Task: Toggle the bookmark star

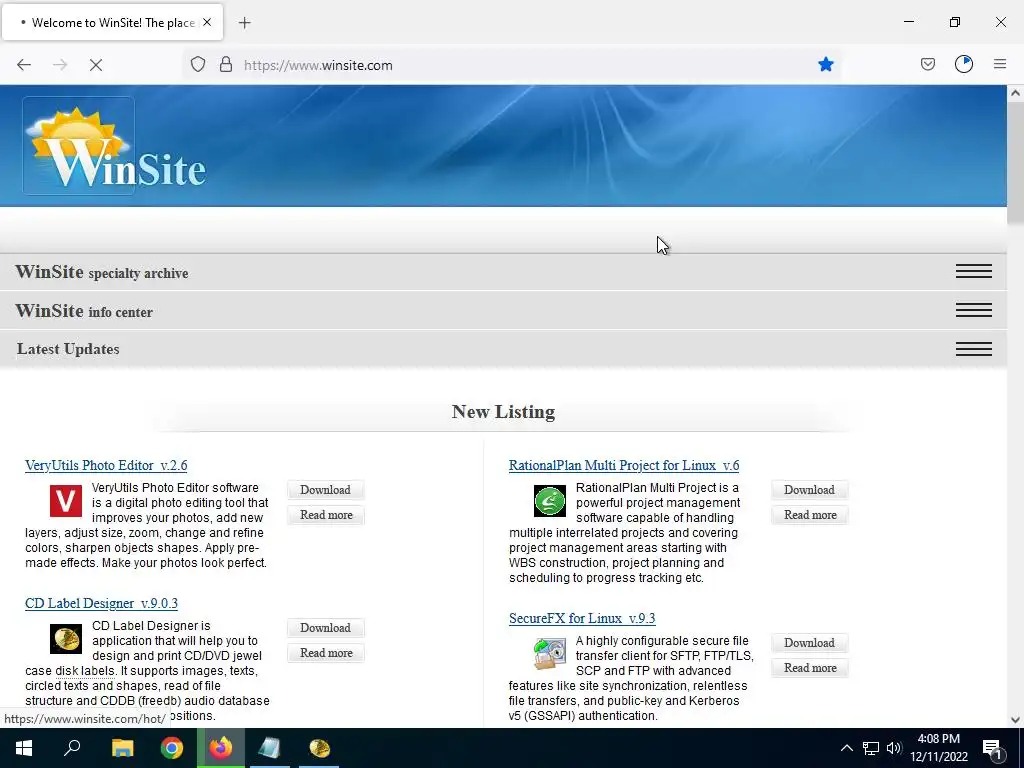Action: [825, 64]
